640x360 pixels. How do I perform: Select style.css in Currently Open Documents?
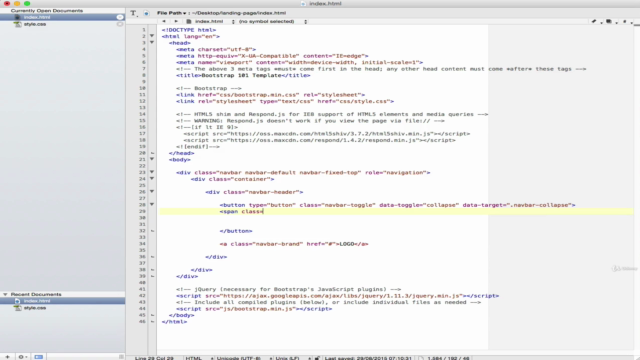point(62,24)
